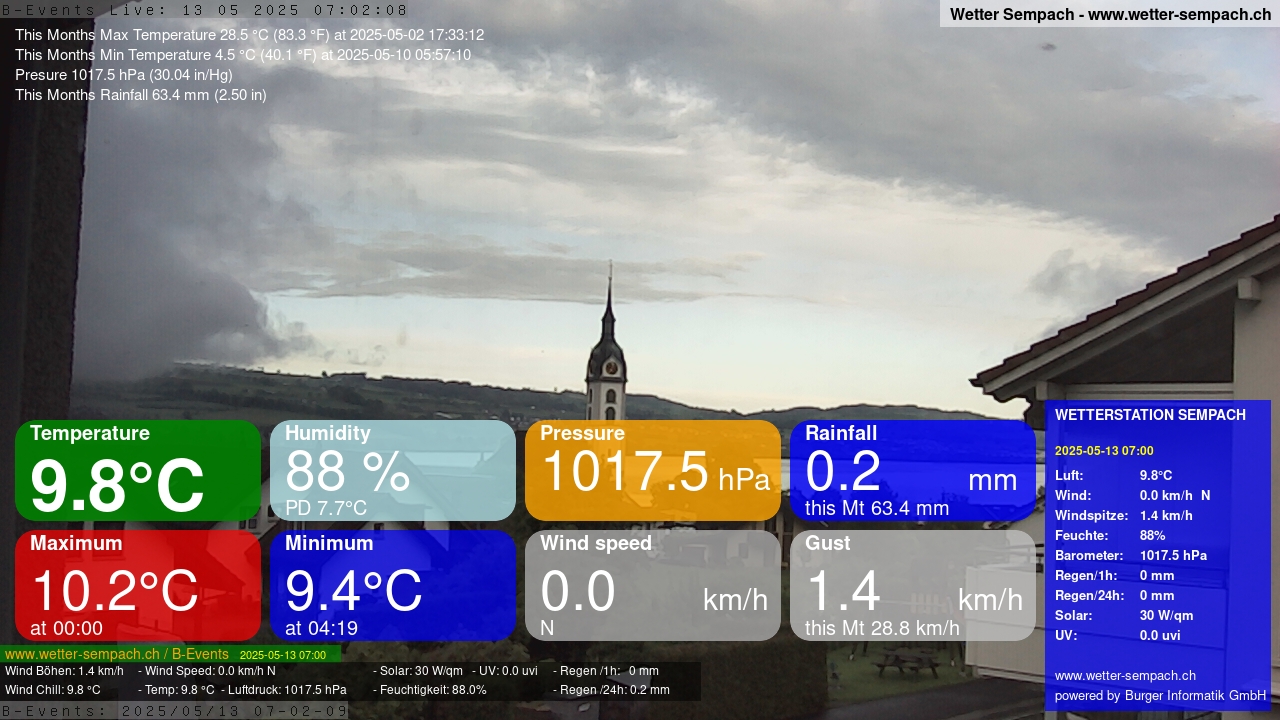Click the 'This Months Max Temperature 28.5 °C' line
This screenshot has width=1280, height=720.
[249, 35]
